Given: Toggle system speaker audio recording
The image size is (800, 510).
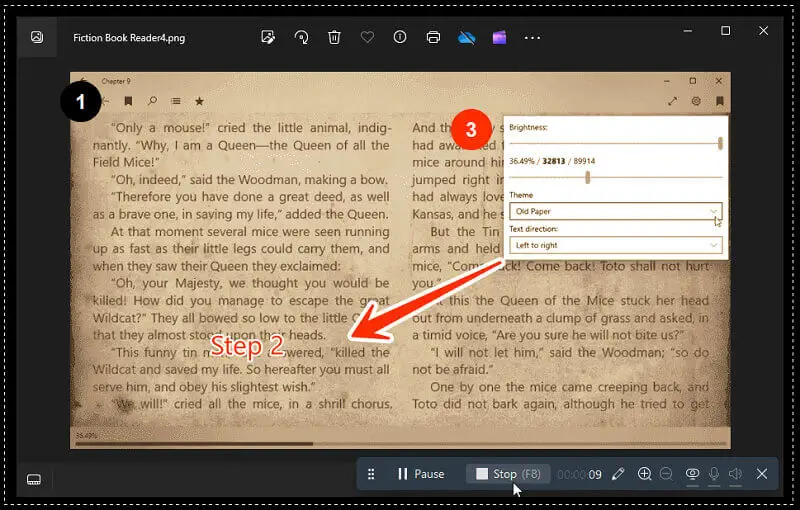Looking at the screenshot, I should coord(735,474).
